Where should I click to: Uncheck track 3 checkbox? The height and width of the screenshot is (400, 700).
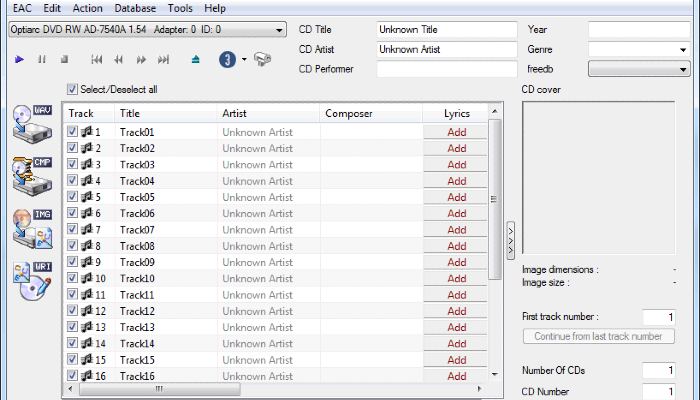pos(72,164)
